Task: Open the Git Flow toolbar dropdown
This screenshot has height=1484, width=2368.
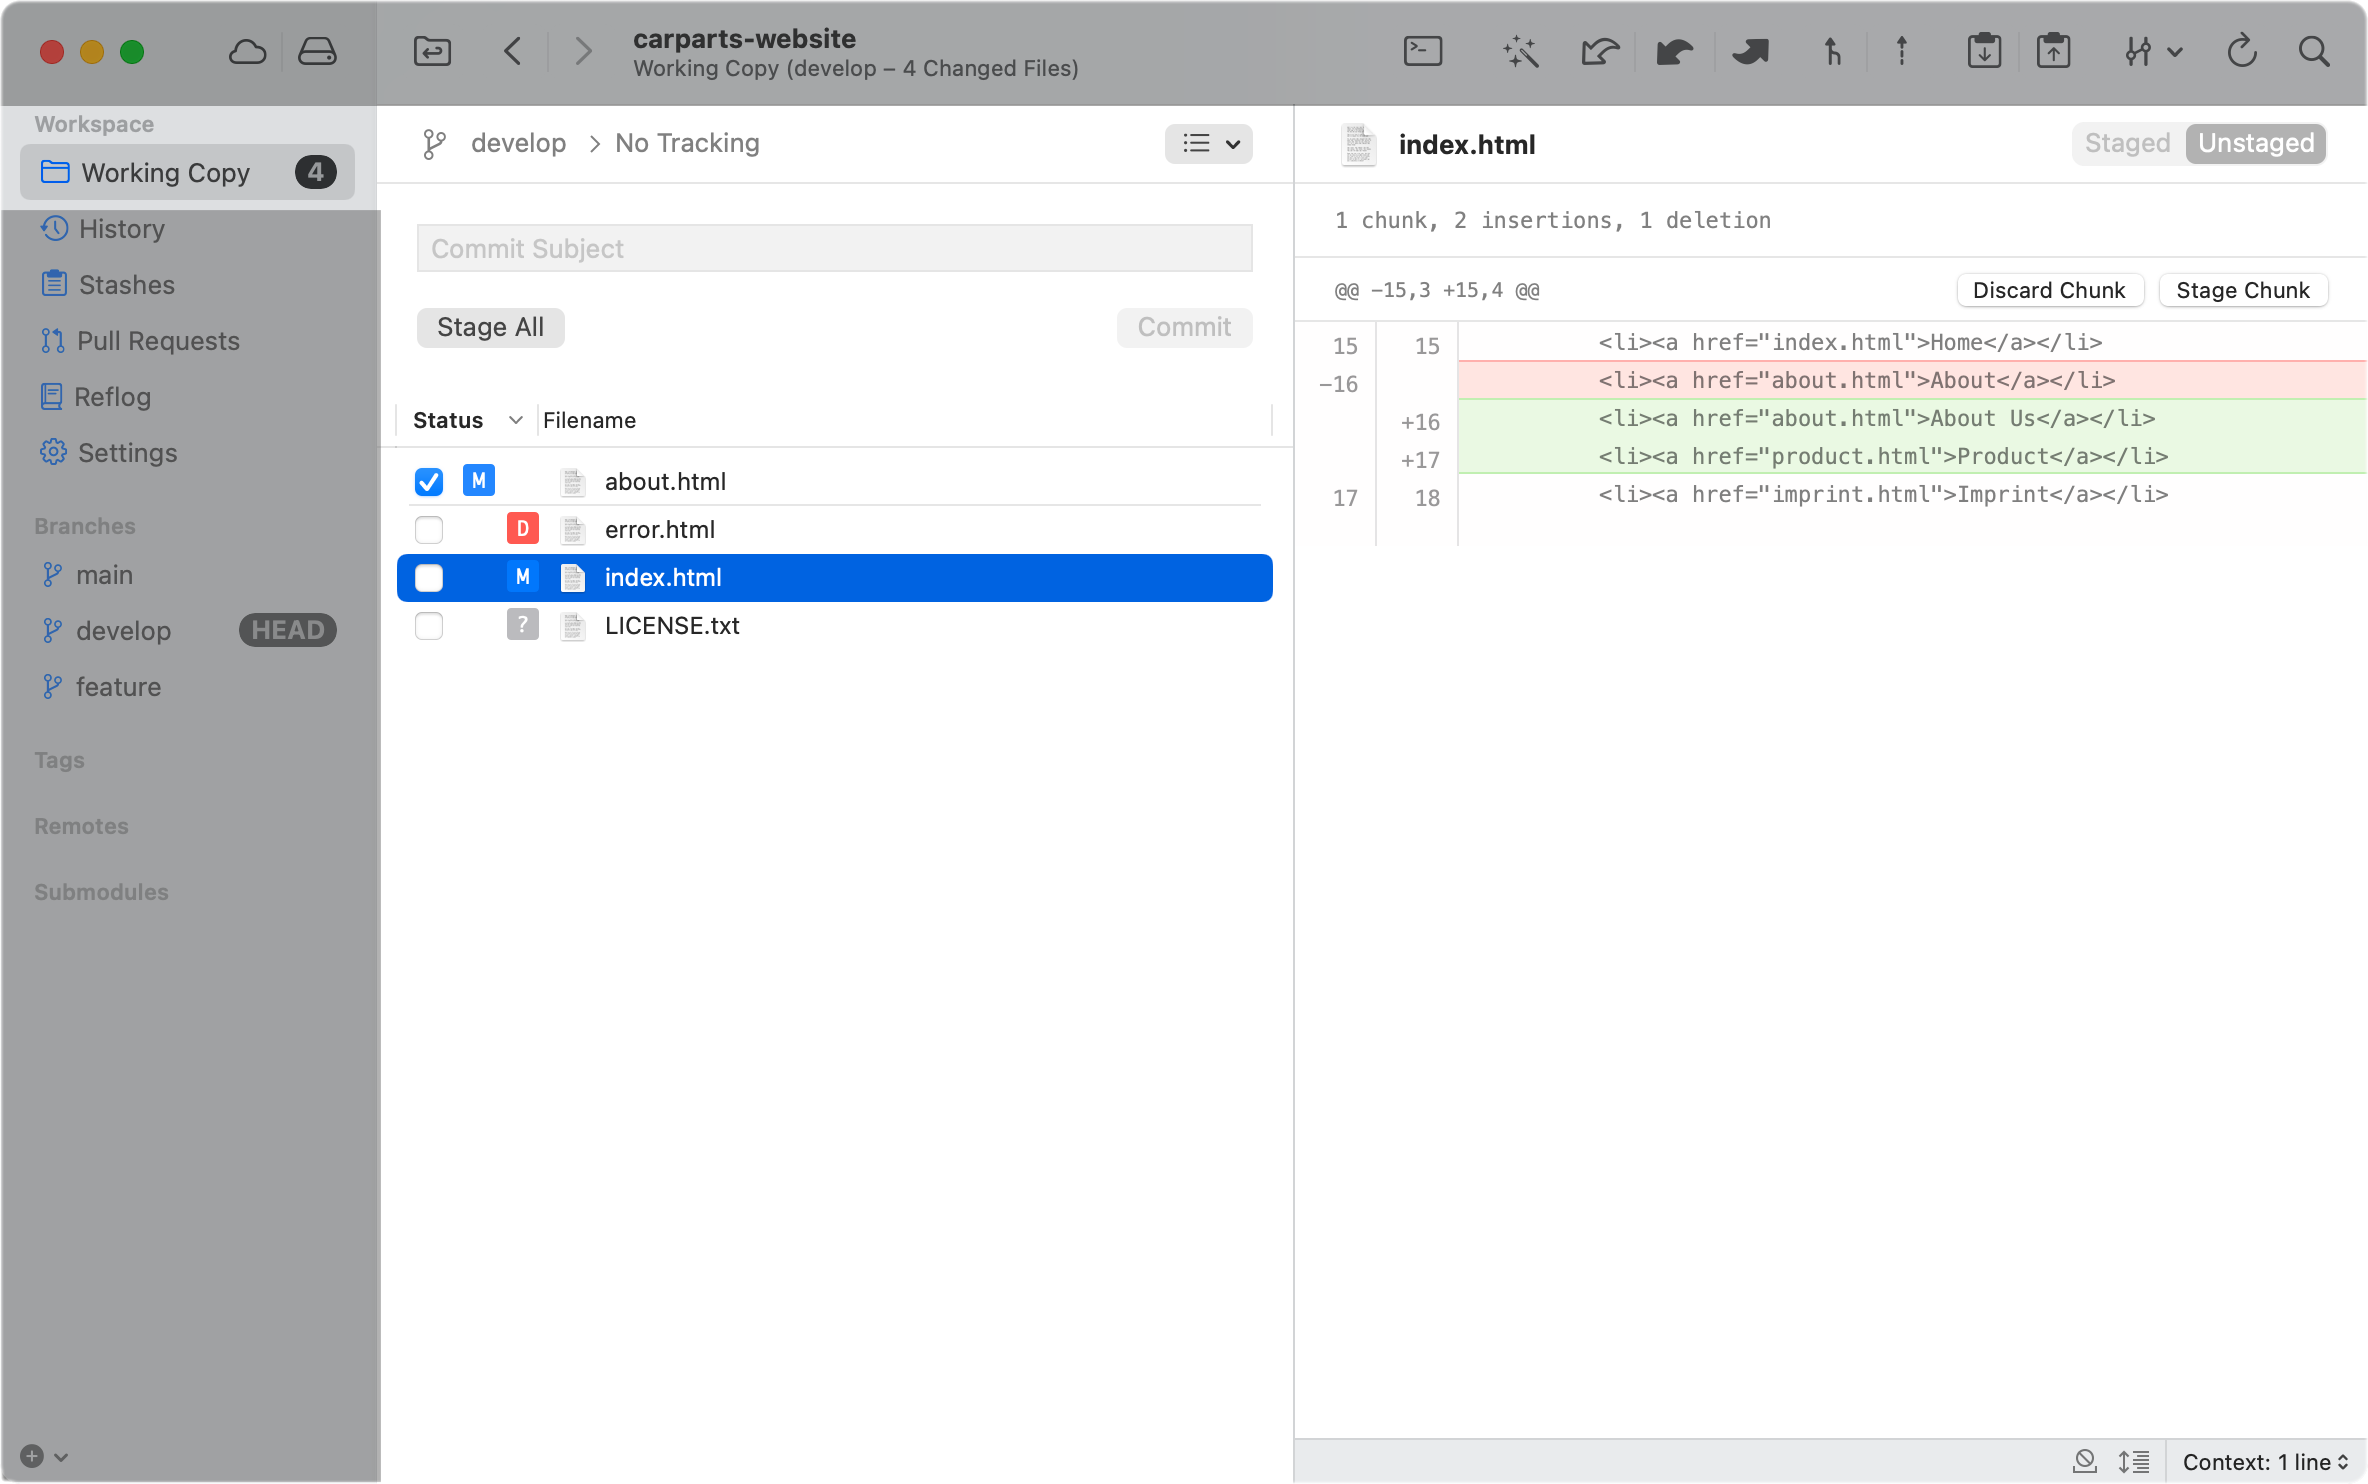Action: click(2152, 51)
